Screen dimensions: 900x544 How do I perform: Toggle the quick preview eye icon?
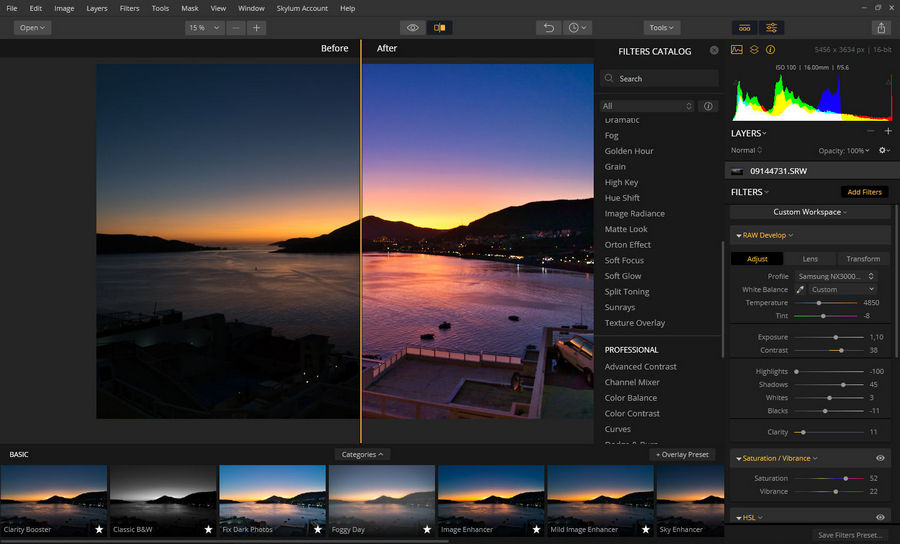(x=412, y=28)
